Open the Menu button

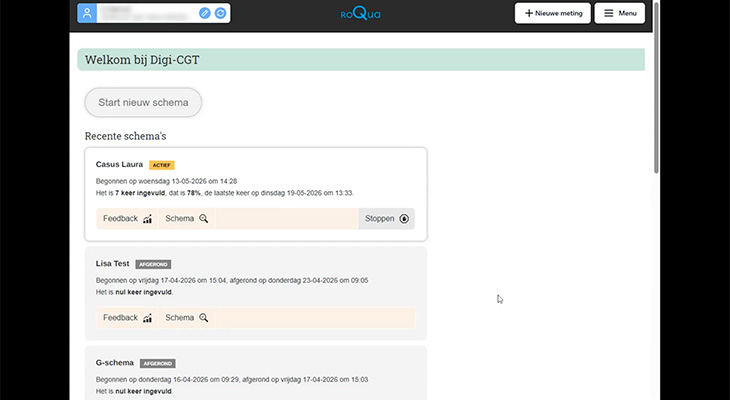coord(620,13)
